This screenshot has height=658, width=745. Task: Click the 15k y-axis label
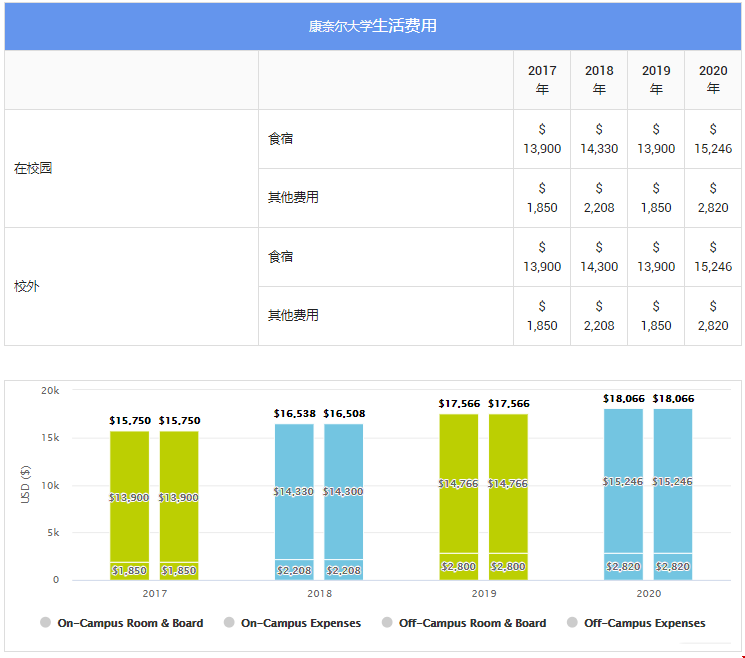pos(50,438)
